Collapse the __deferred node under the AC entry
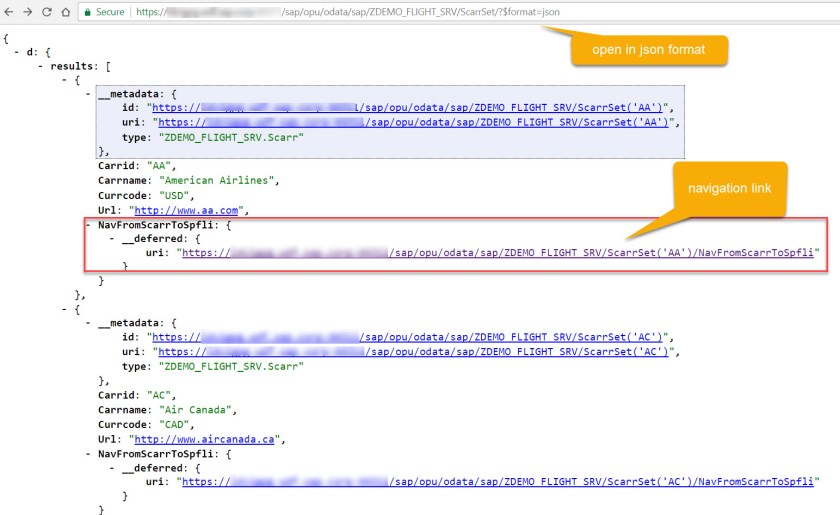Viewport: 840px width, 515px height. coord(111,468)
